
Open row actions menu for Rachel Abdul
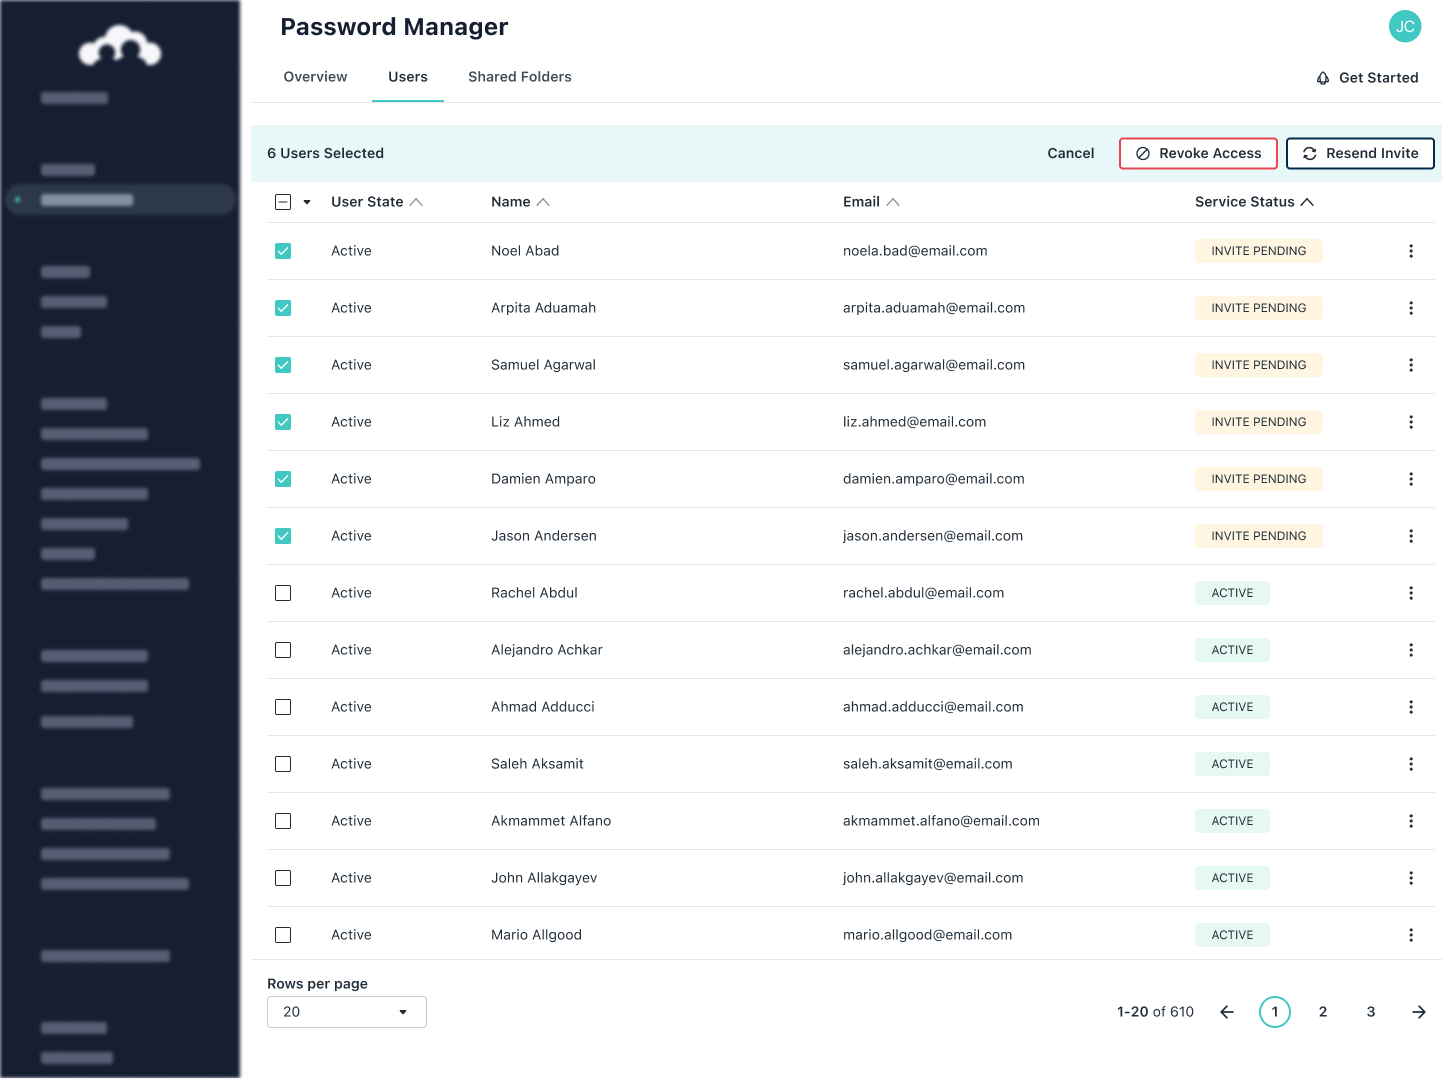click(x=1410, y=593)
